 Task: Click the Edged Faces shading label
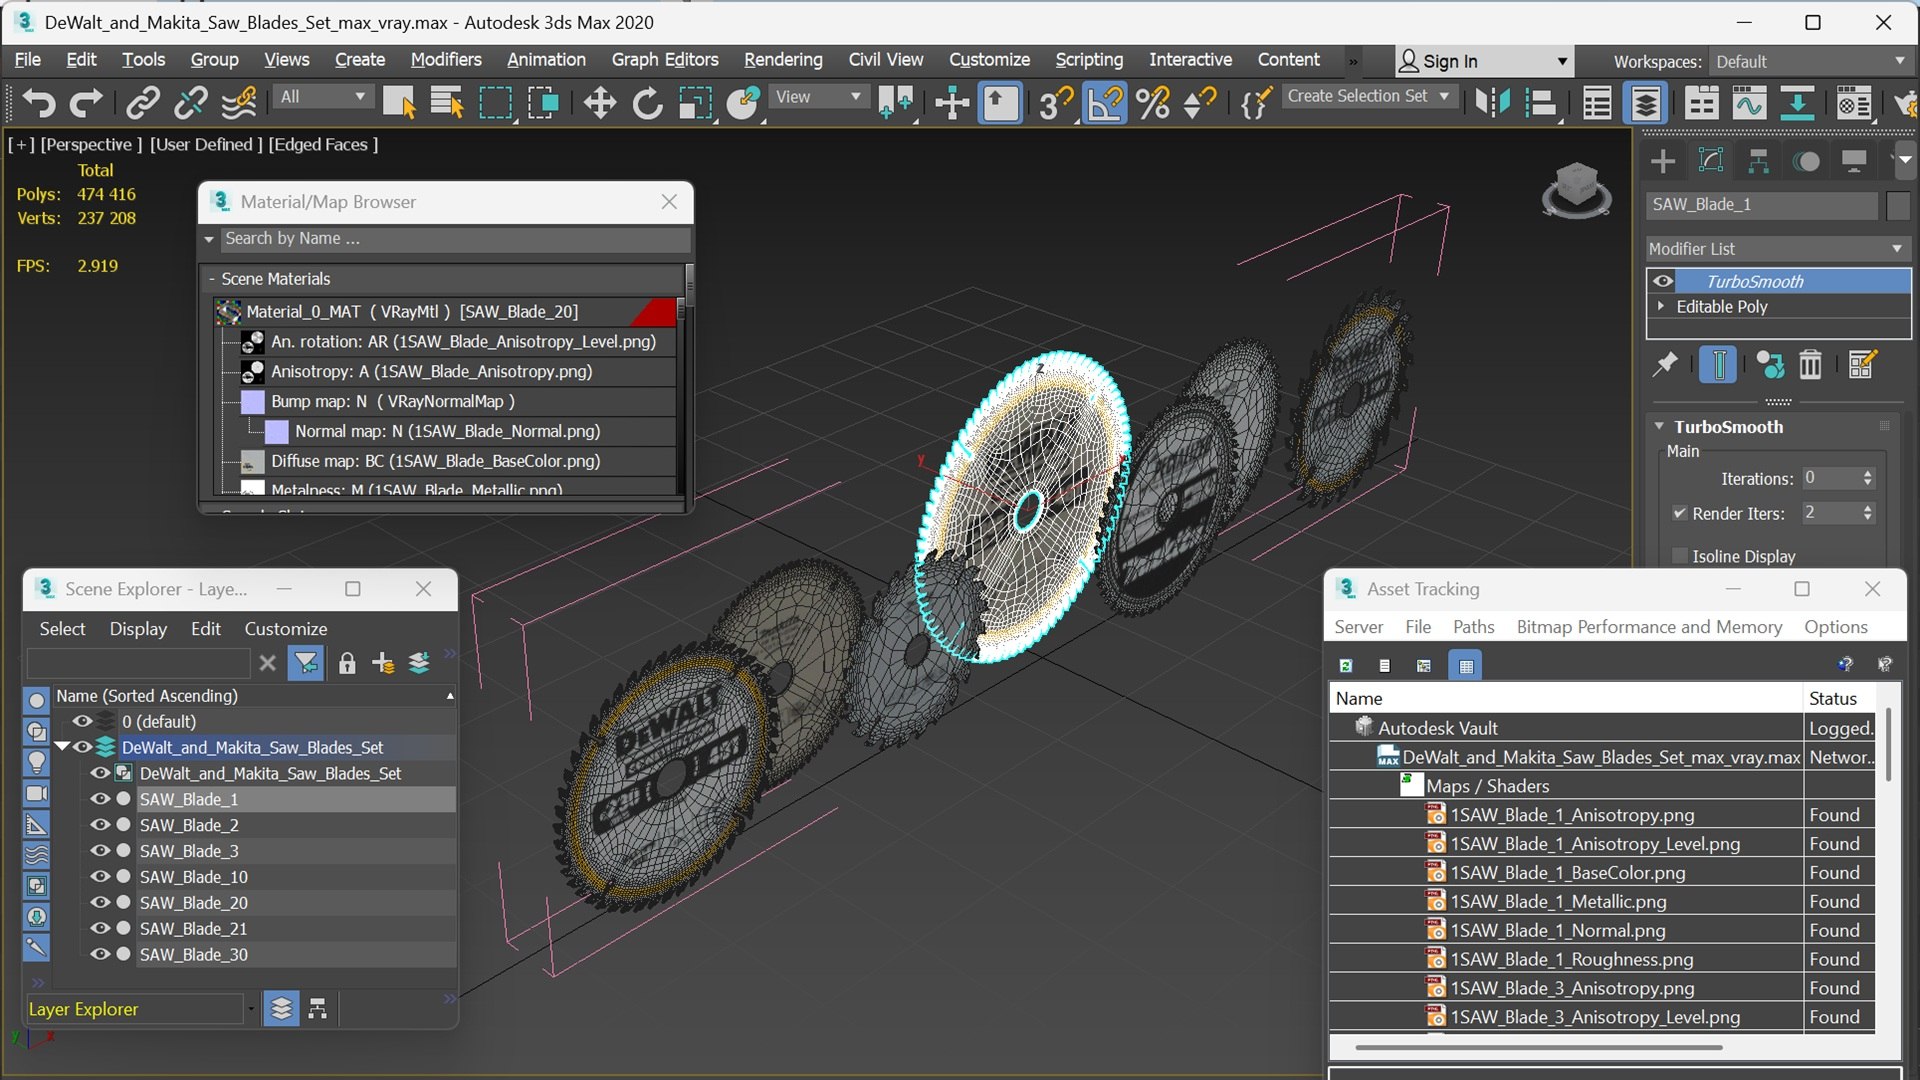click(x=323, y=144)
